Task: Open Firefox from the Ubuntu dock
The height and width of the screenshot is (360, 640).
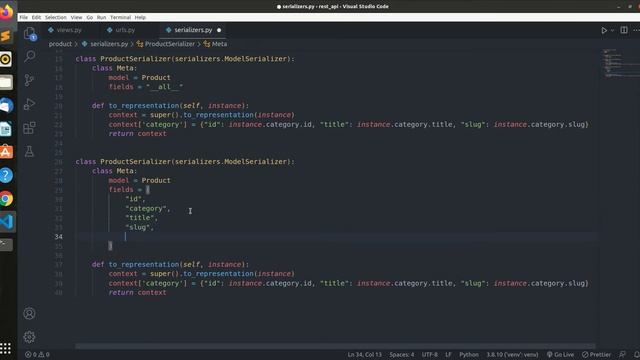Action: coord(6,12)
